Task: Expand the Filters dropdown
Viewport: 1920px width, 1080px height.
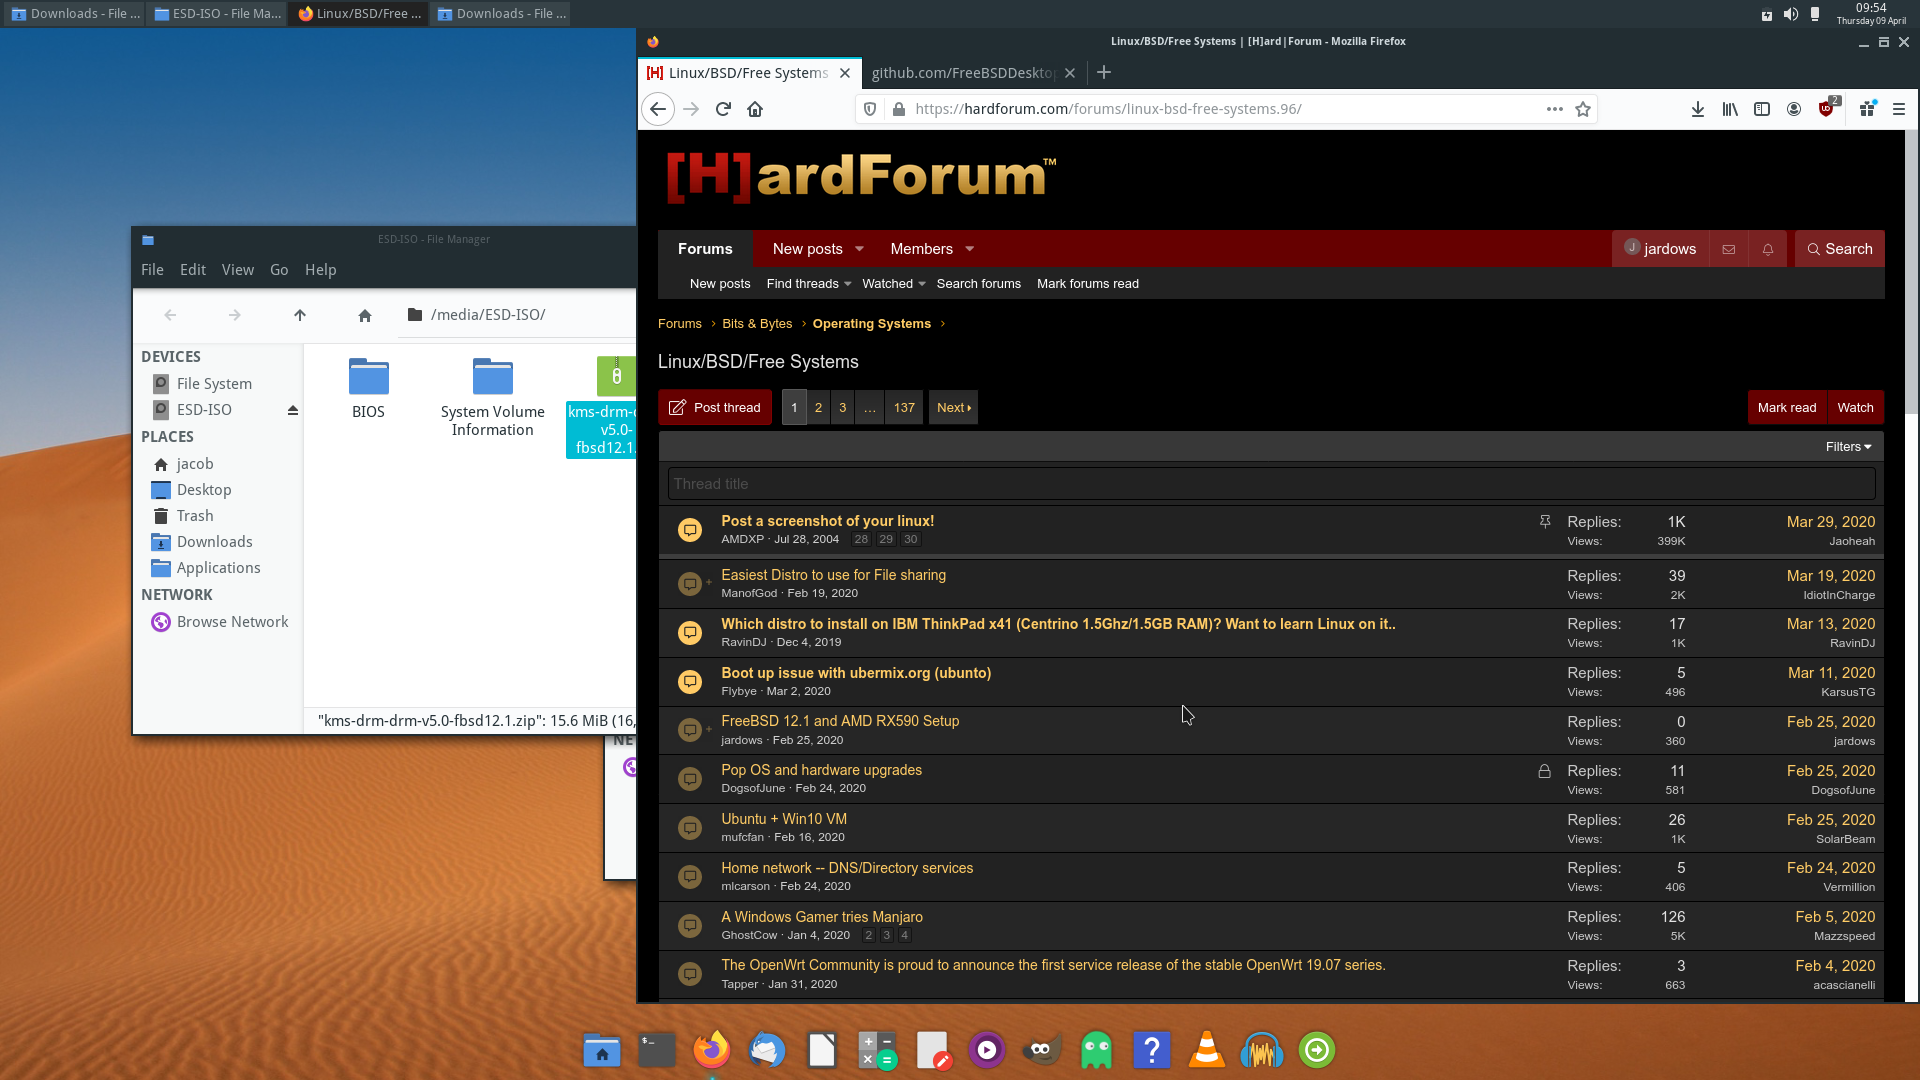Action: (1848, 447)
